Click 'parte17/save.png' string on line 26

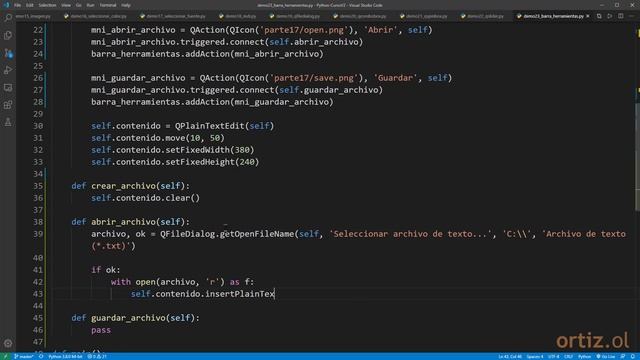314,78
